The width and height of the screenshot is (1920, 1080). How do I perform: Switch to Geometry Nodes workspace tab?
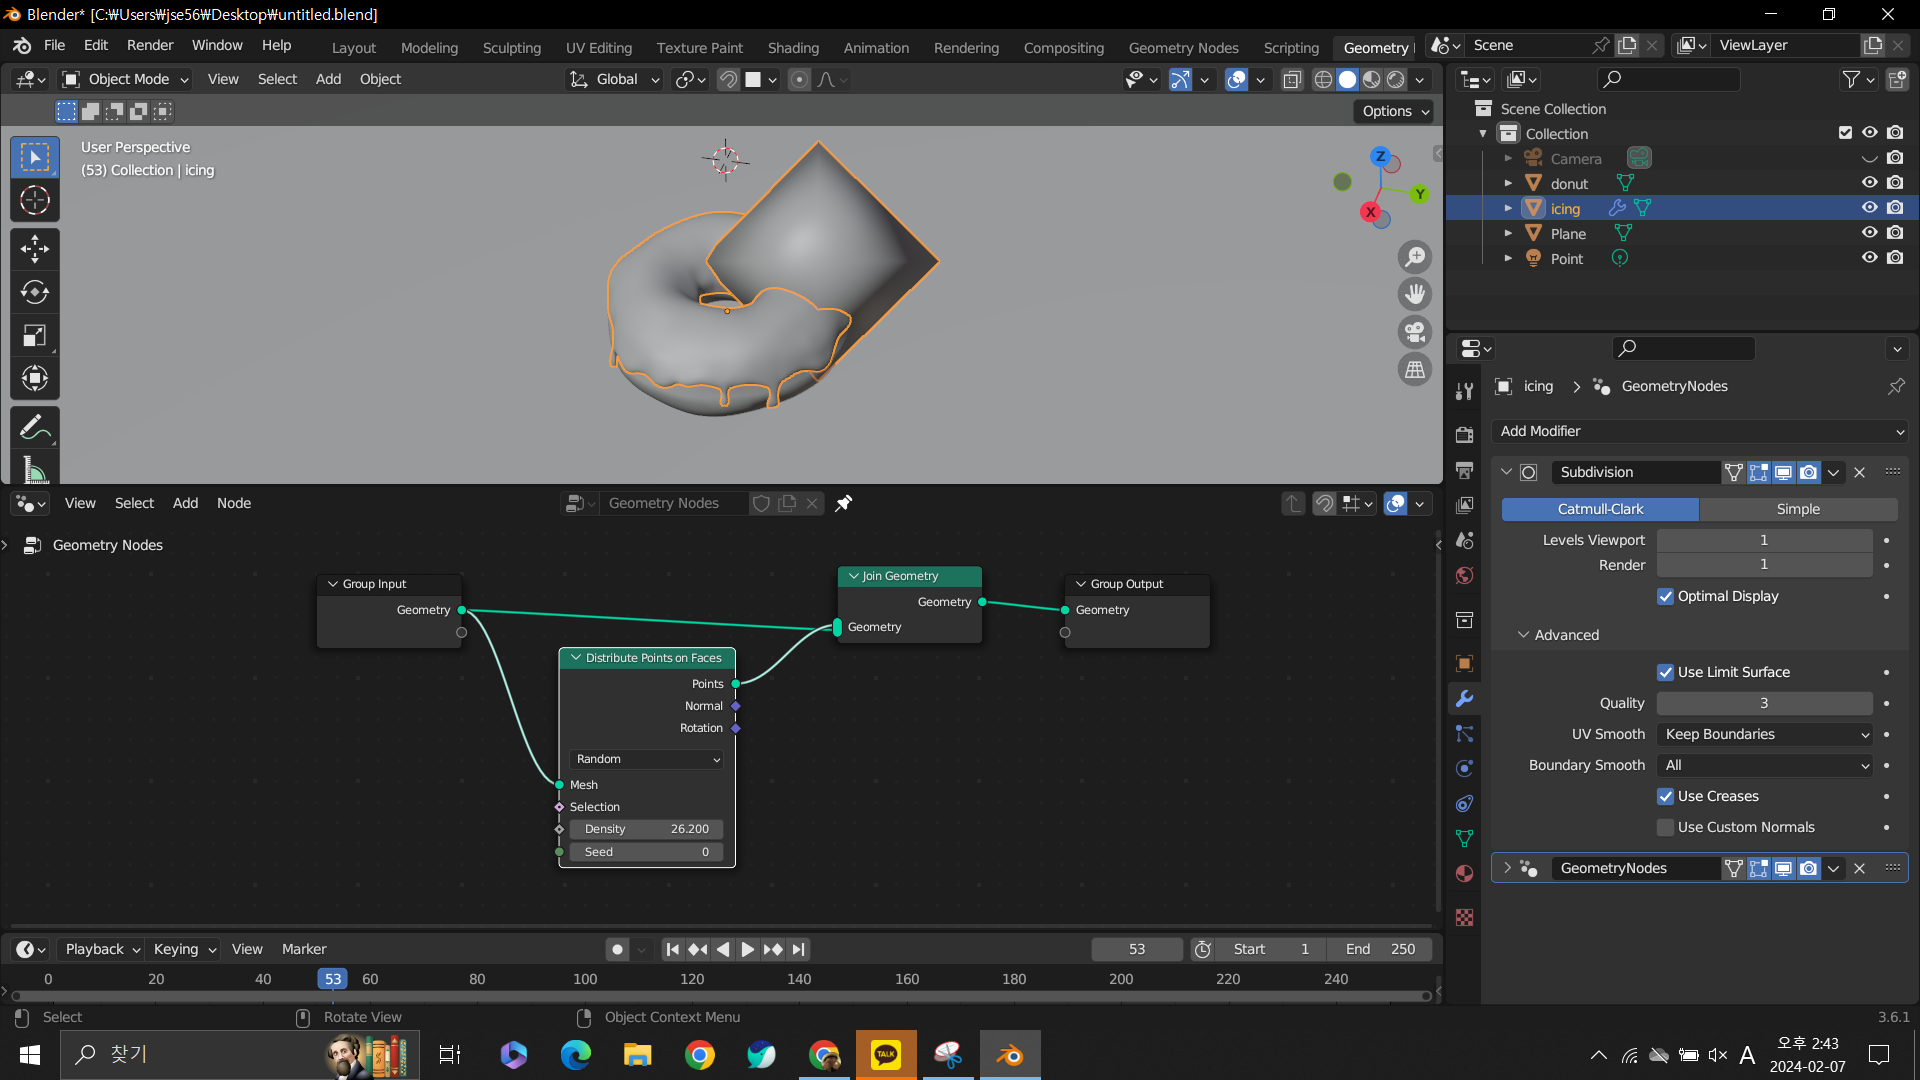coord(1183,47)
